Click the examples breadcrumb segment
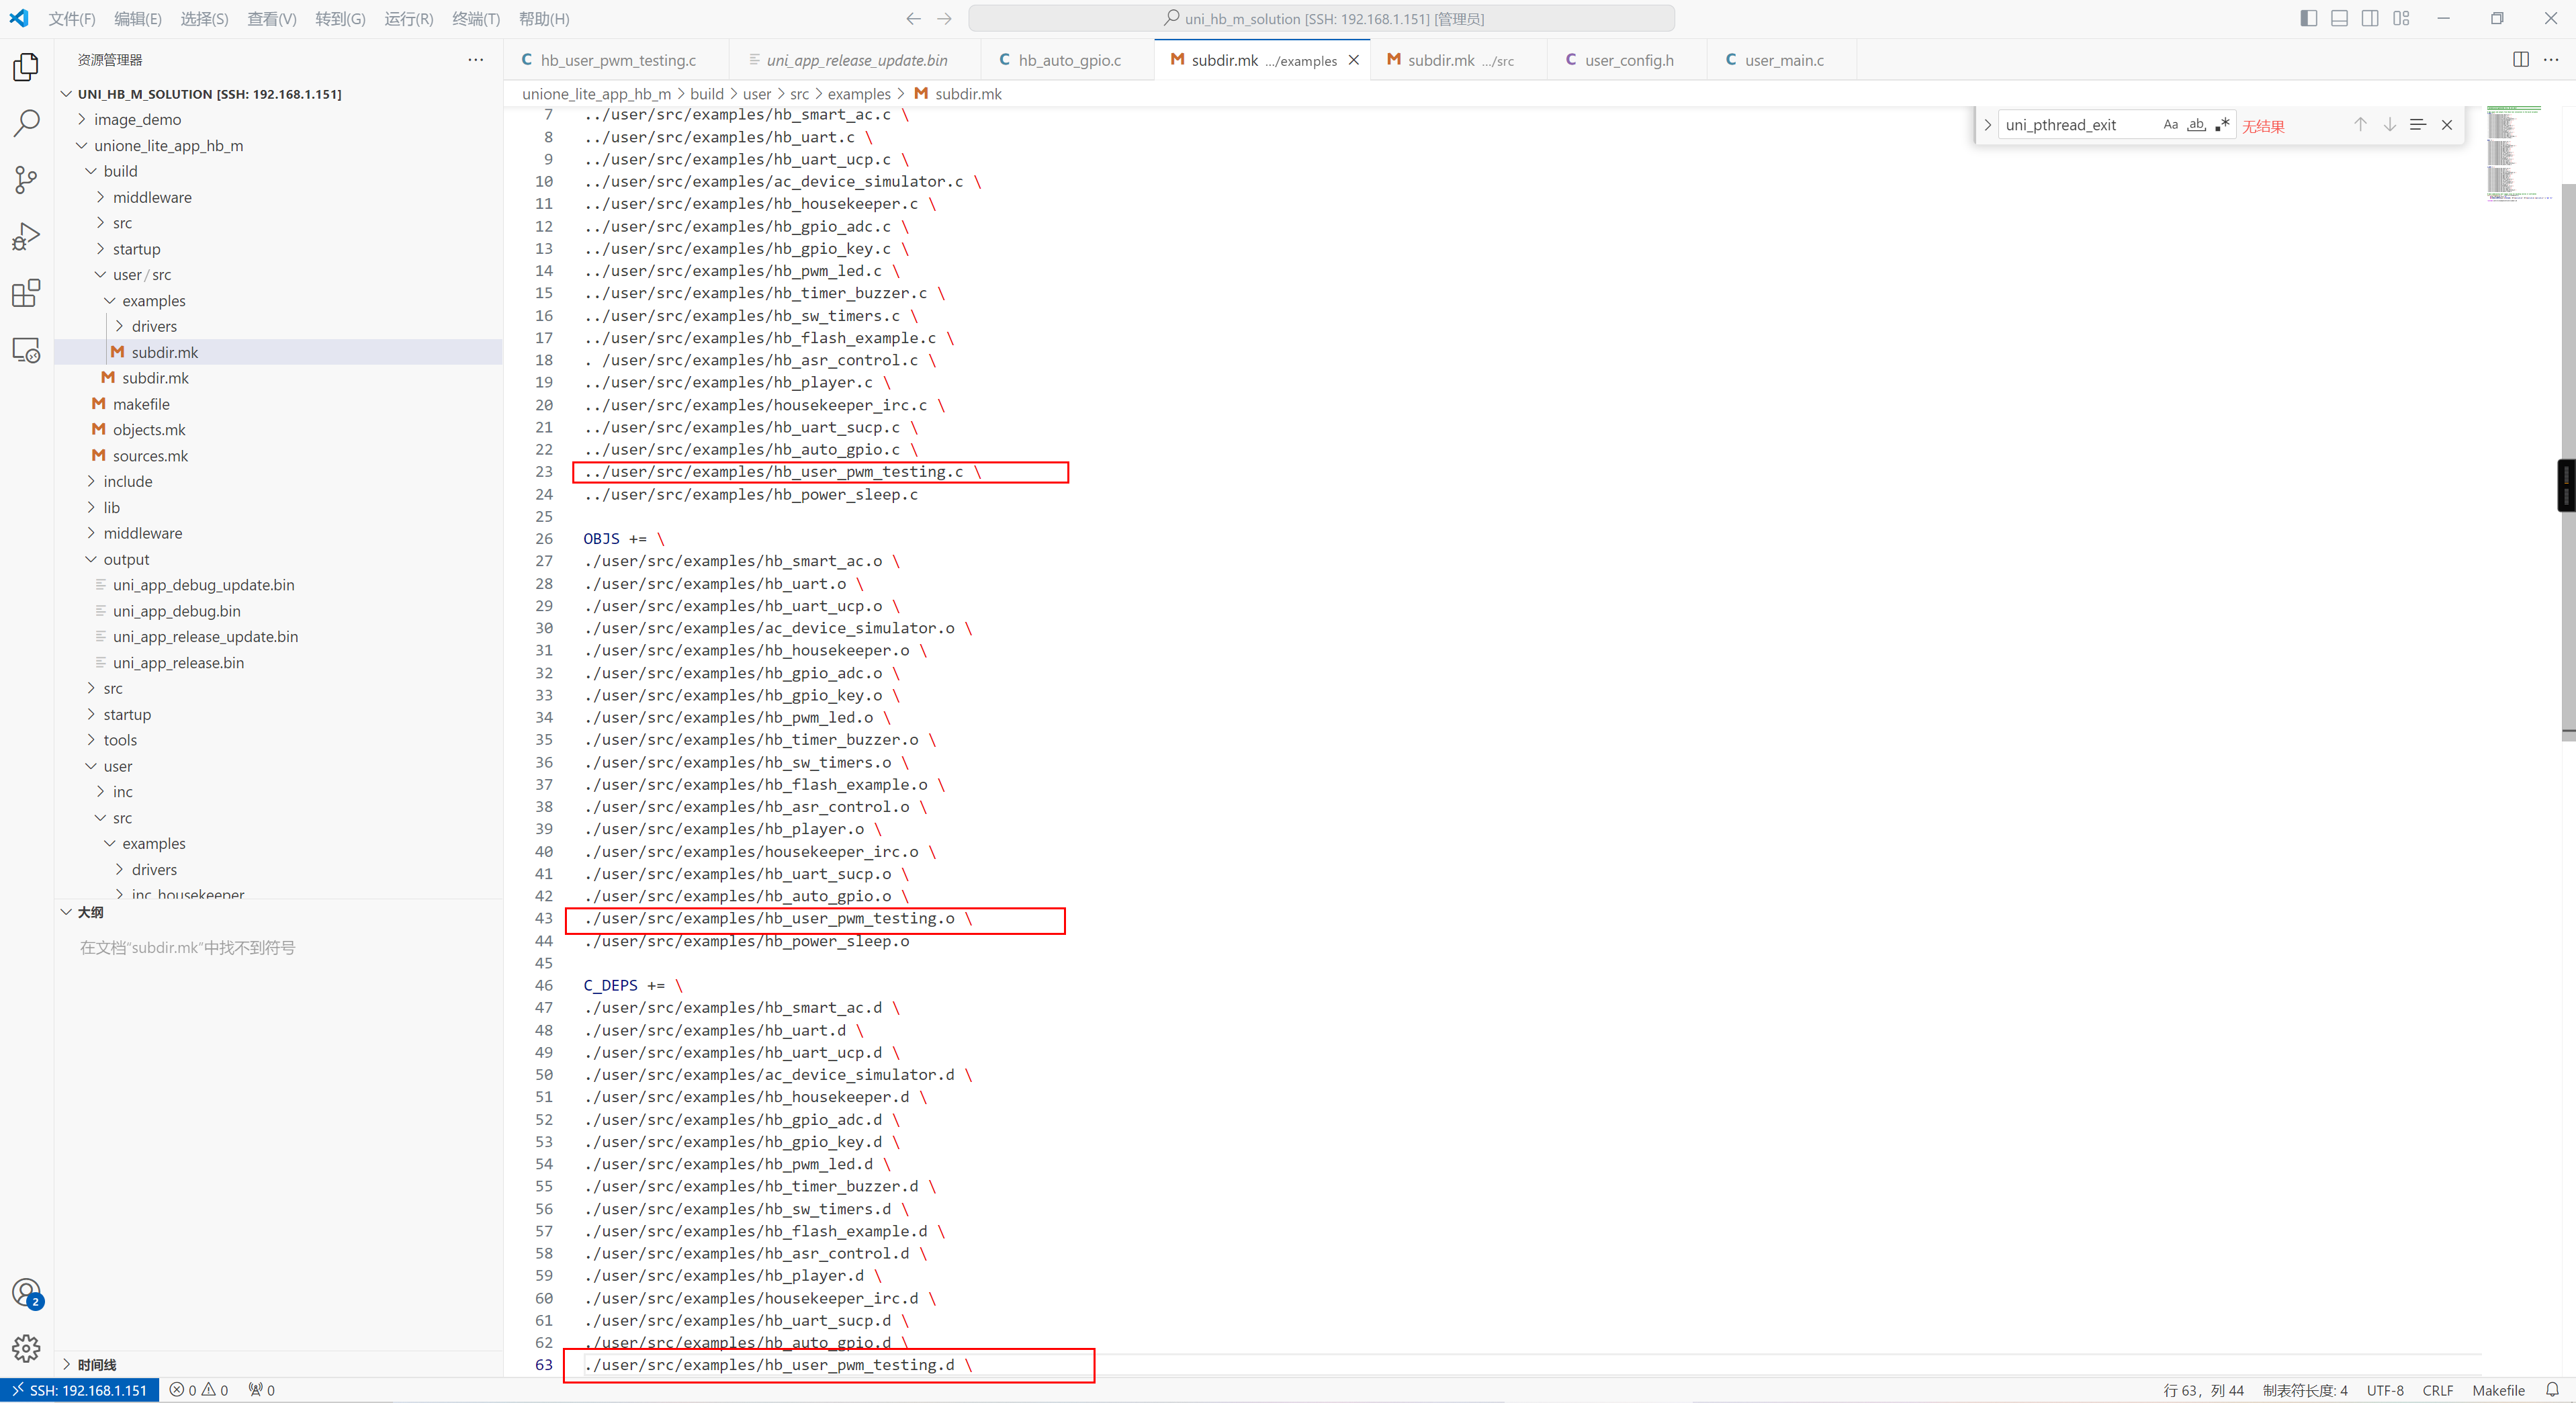 (859, 93)
